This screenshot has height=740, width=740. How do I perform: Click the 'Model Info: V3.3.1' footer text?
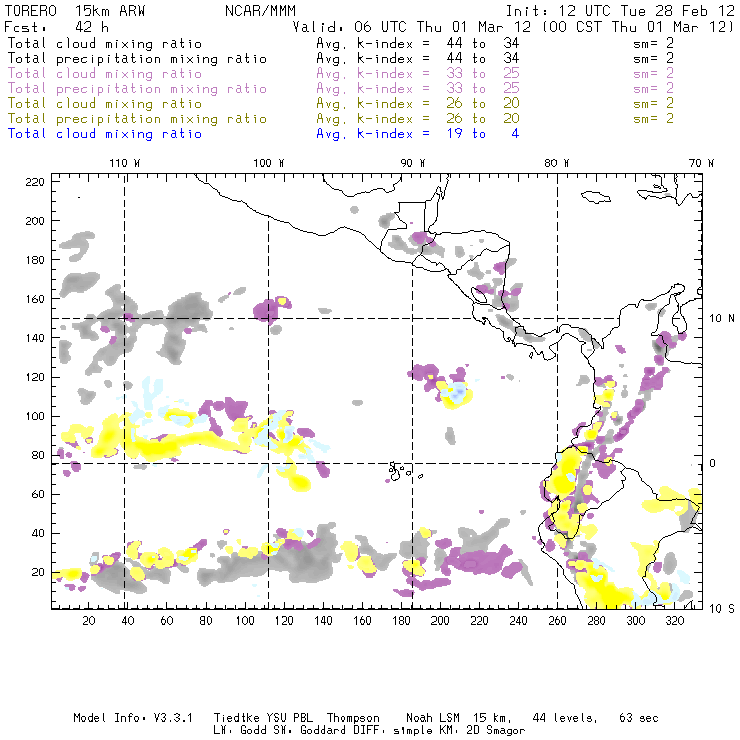(133, 718)
